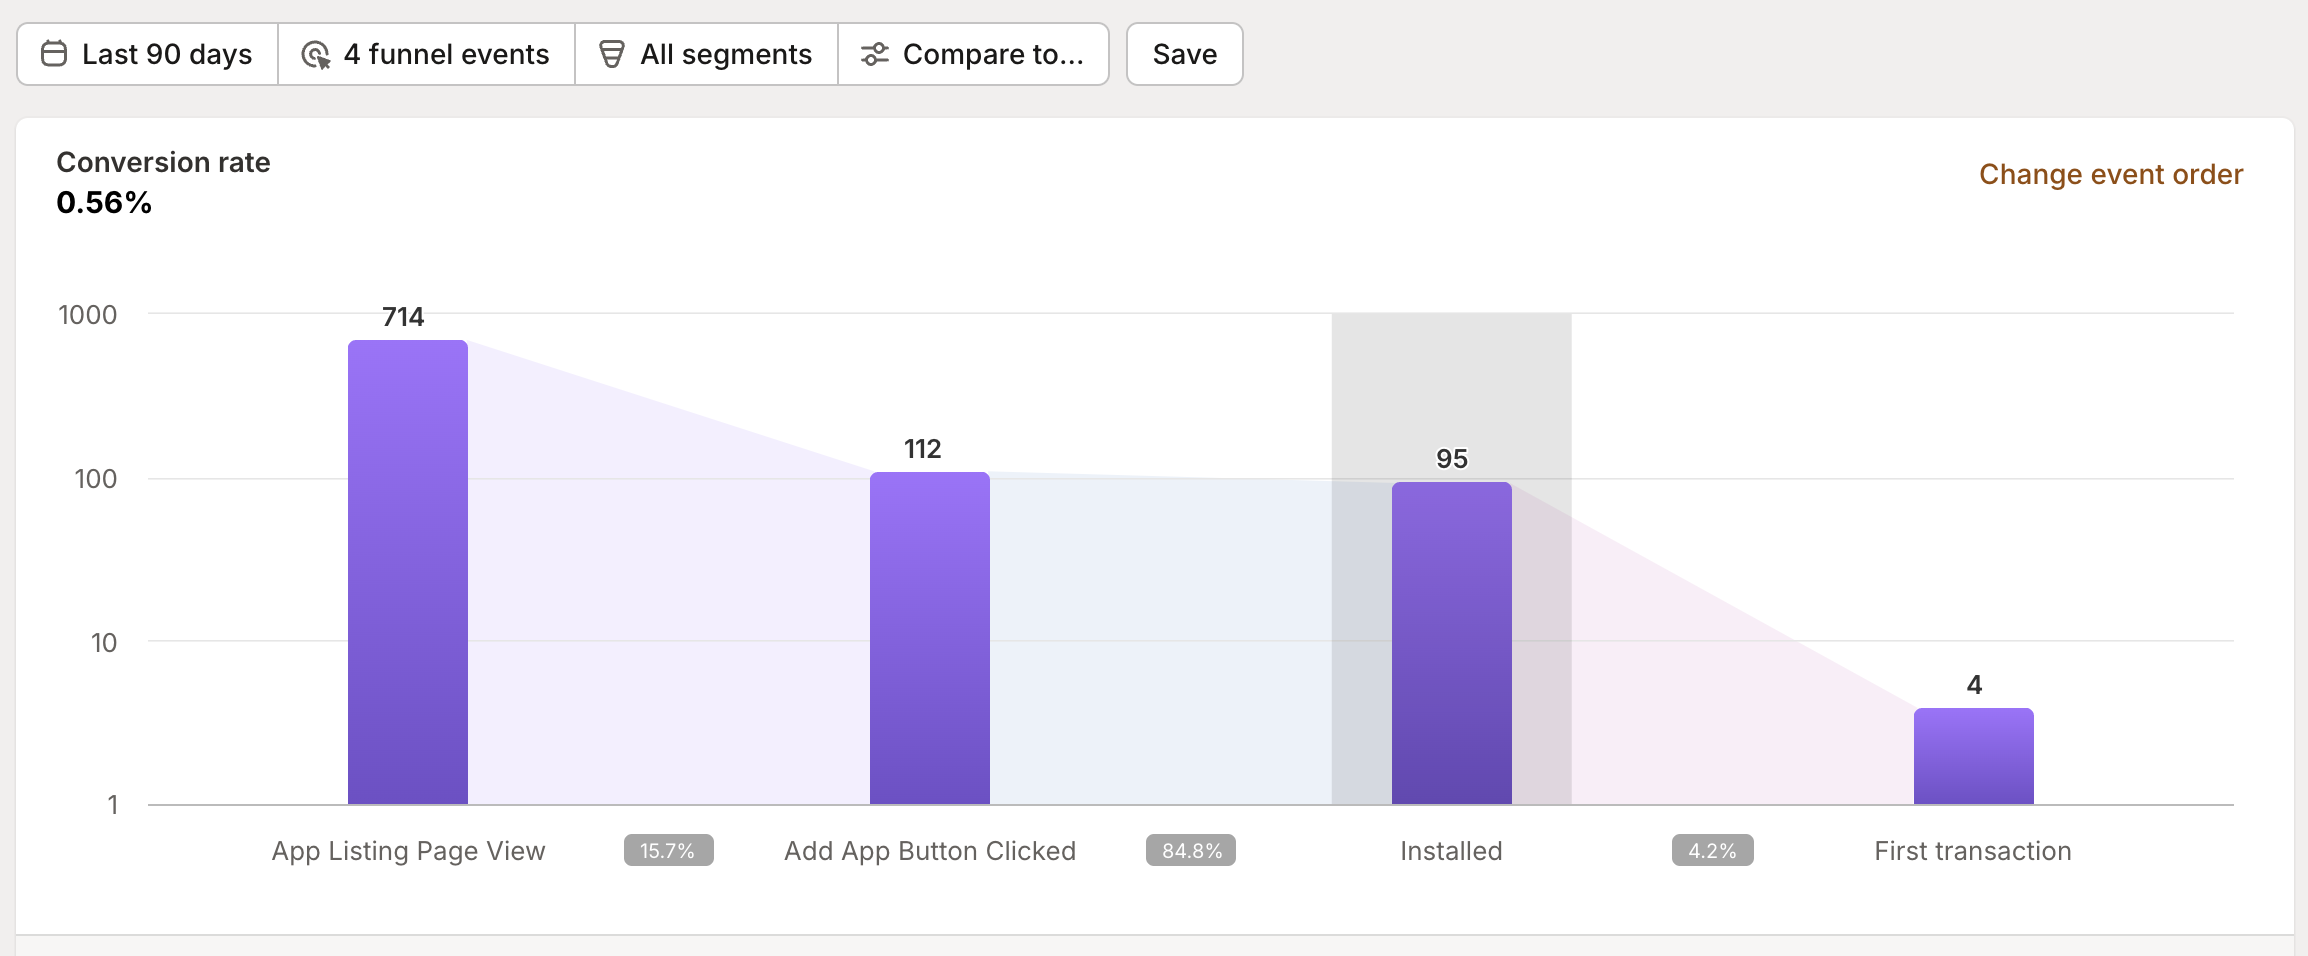Click the 0.56% conversion rate value
The height and width of the screenshot is (956, 2308).
[x=104, y=203]
